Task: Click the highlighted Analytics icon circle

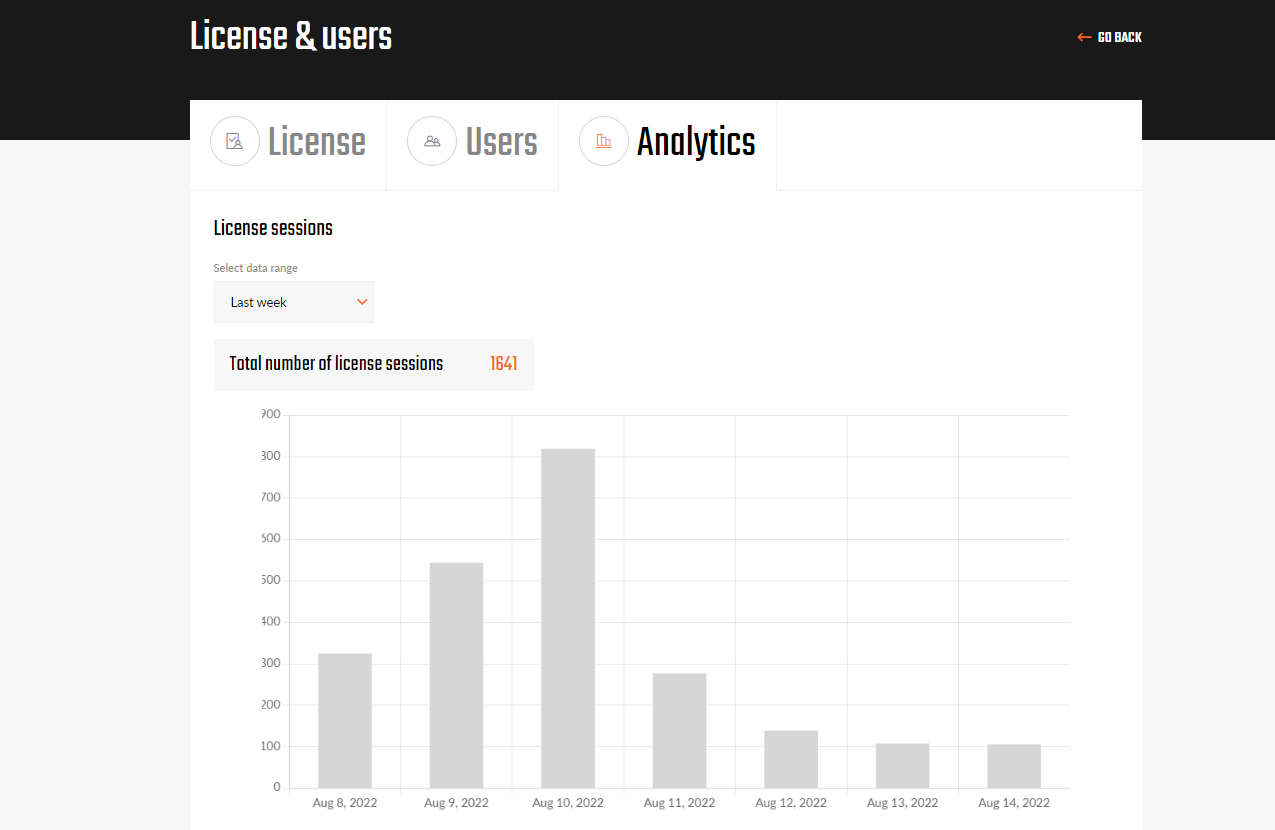Action: coord(604,141)
